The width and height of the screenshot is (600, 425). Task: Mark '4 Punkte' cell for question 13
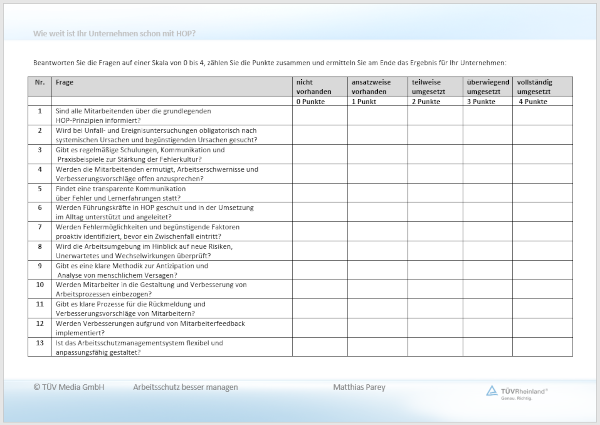(x=544, y=345)
